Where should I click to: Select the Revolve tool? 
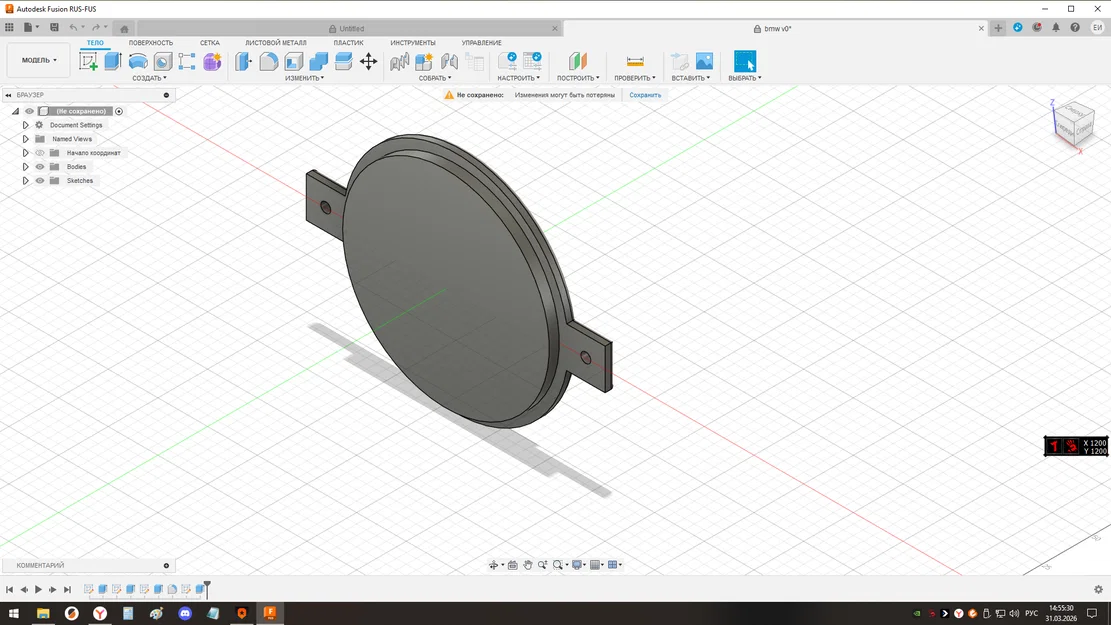click(x=138, y=61)
